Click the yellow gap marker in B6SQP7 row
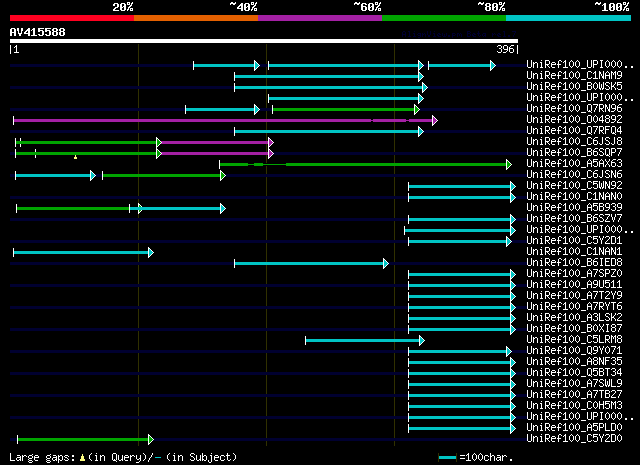 click(x=76, y=157)
